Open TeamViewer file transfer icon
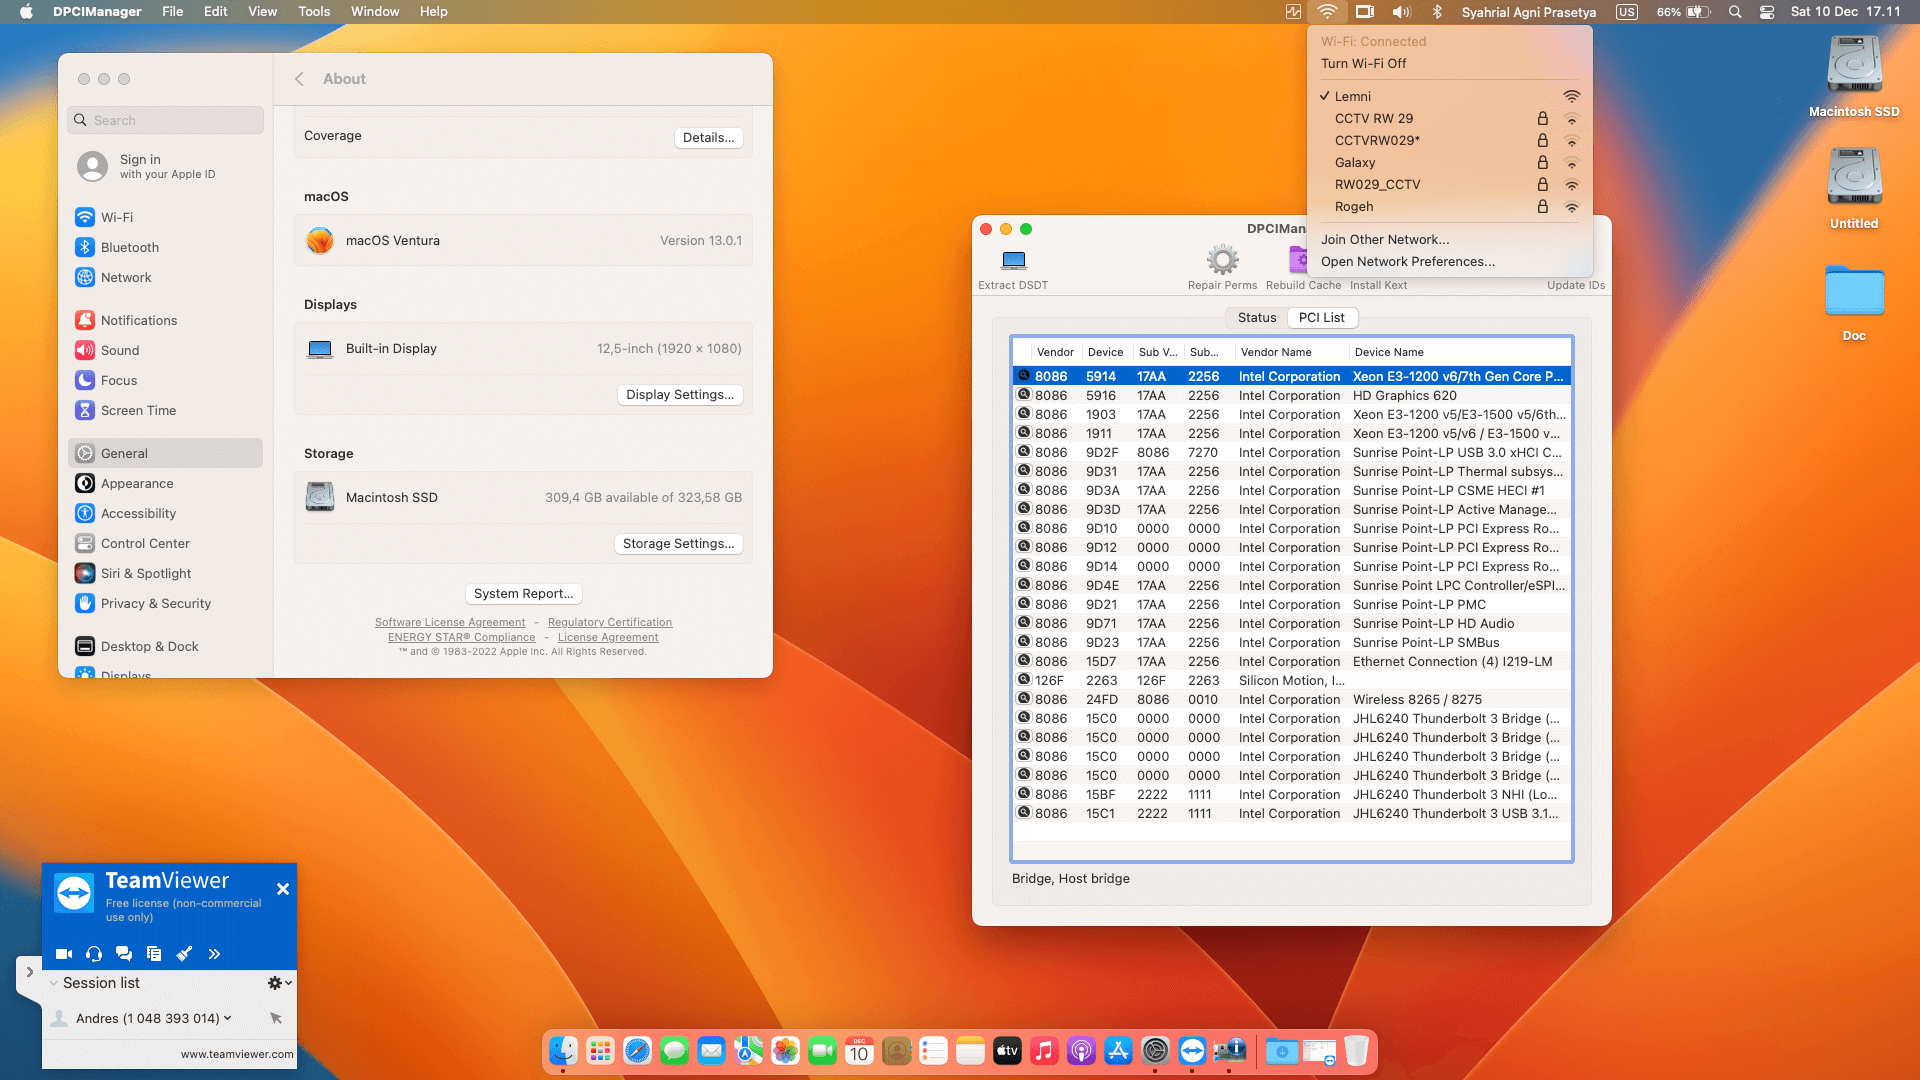1920x1080 pixels. pyautogui.click(x=154, y=954)
